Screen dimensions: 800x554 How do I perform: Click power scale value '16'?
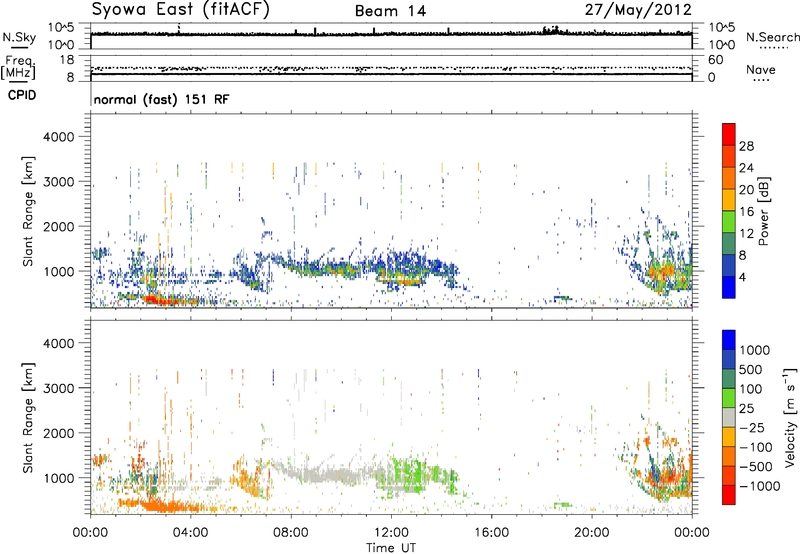click(x=746, y=212)
